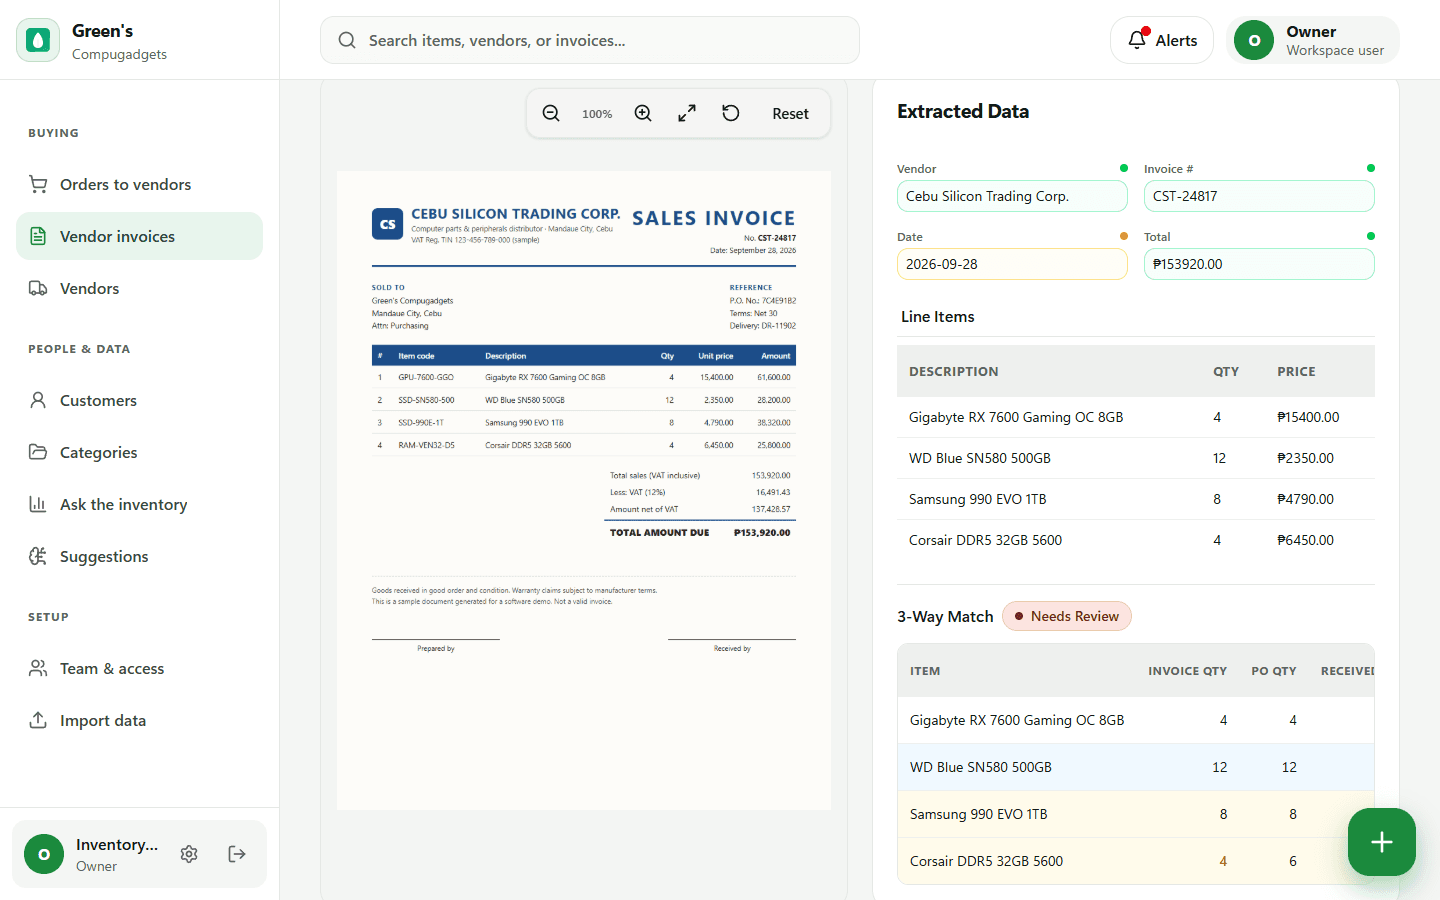Select line item price ₱2350.00

tap(1305, 458)
